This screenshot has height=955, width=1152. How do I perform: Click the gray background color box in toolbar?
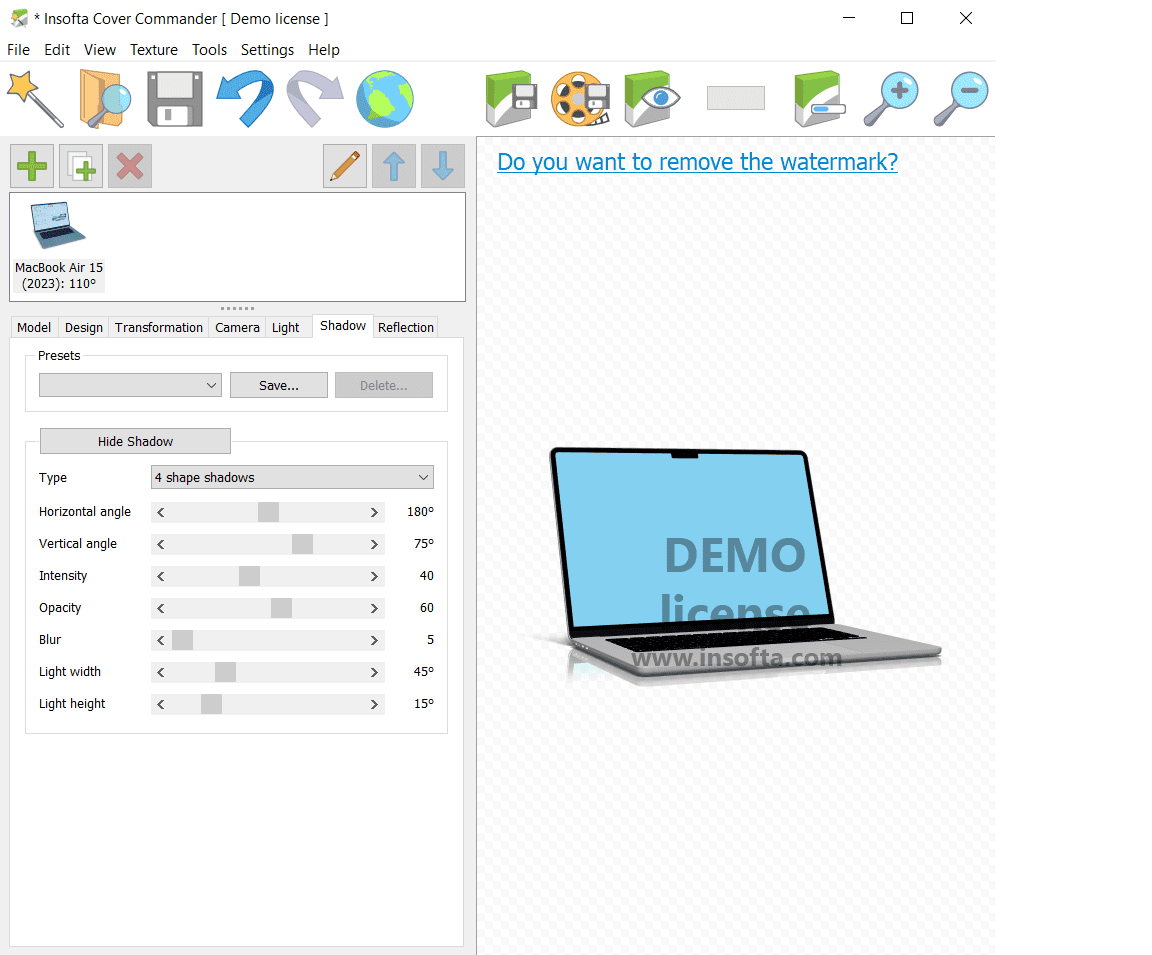click(x=735, y=98)
